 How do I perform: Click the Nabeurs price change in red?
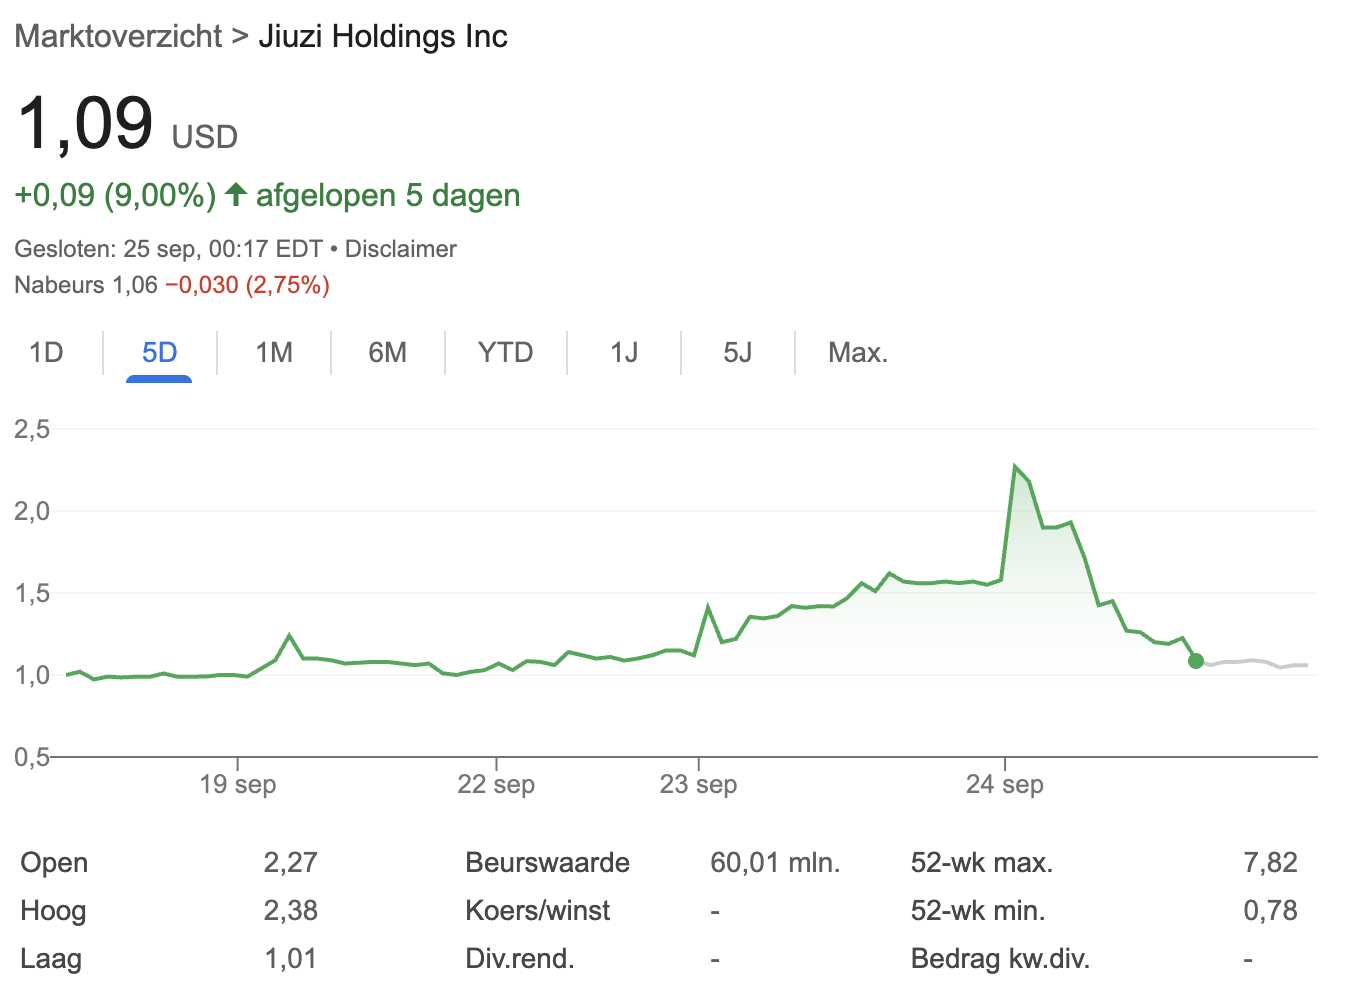point(247,285)
